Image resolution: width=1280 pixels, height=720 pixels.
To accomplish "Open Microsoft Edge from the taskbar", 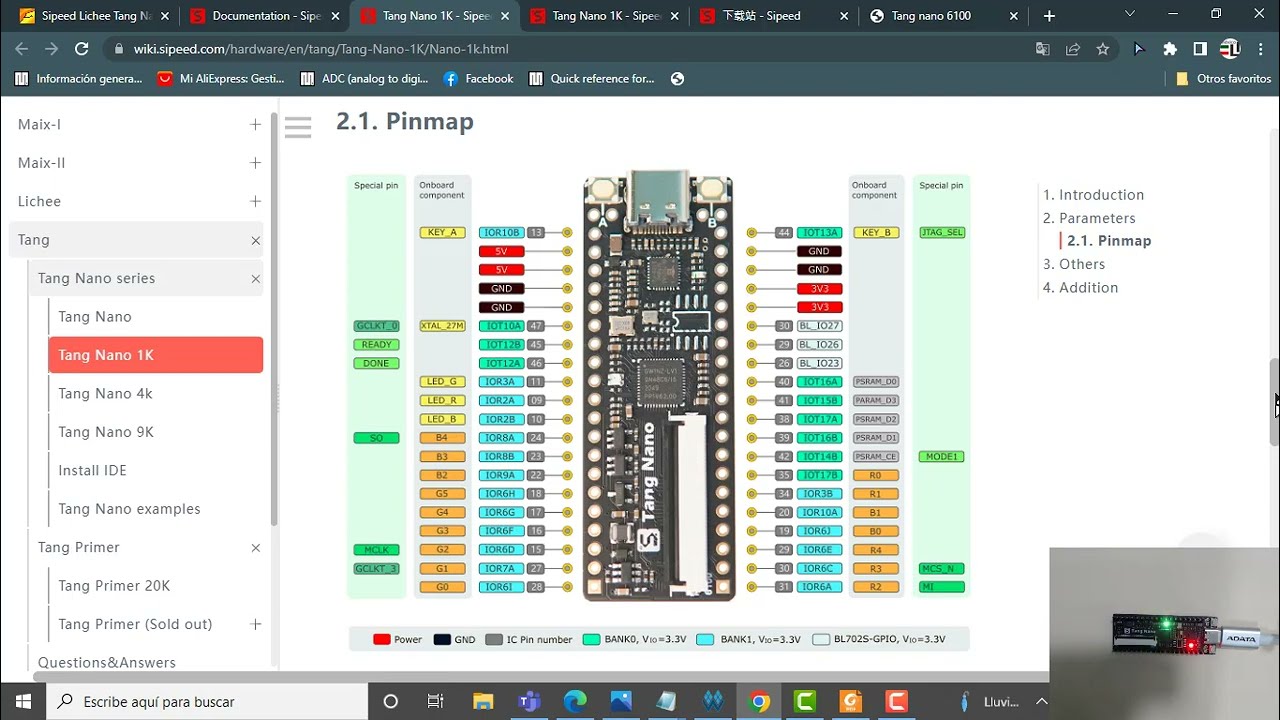I will click(x=575, y=701).
